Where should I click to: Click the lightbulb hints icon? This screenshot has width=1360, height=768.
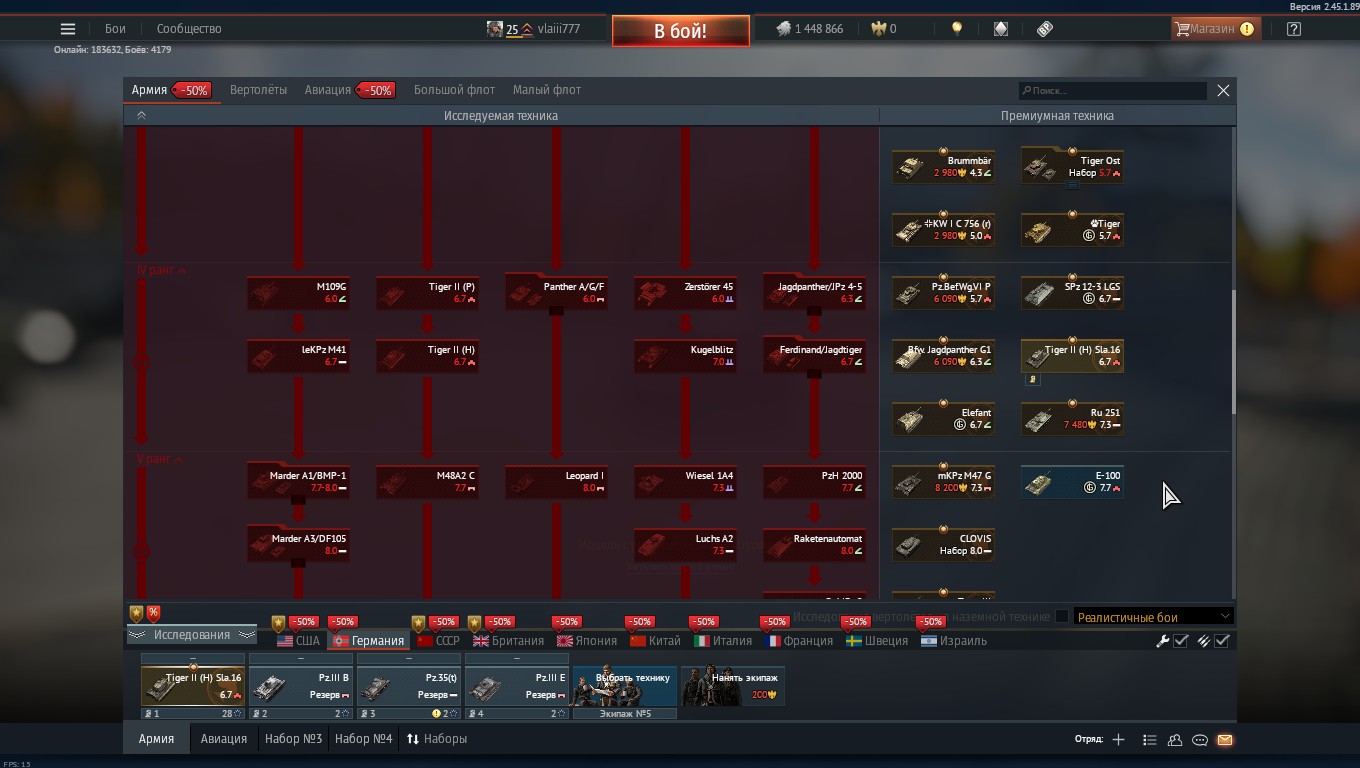(957, 29)
